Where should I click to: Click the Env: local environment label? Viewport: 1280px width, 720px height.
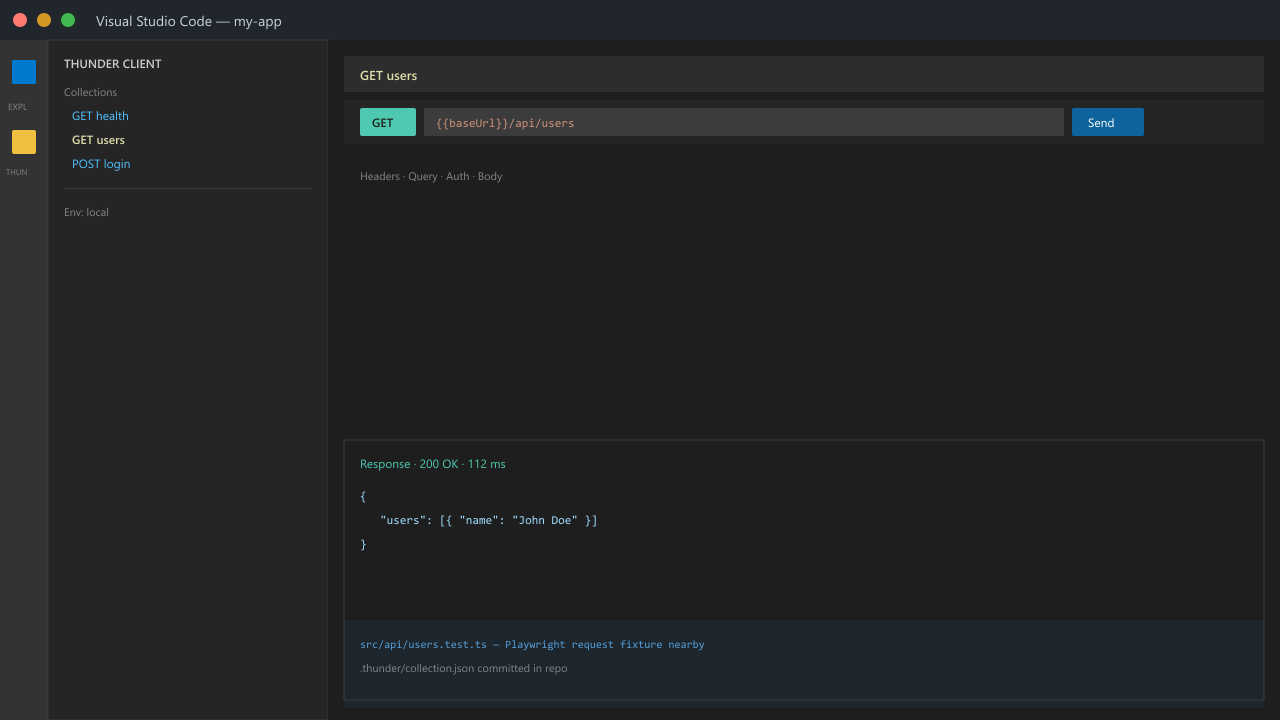click(x=86, y=212)
